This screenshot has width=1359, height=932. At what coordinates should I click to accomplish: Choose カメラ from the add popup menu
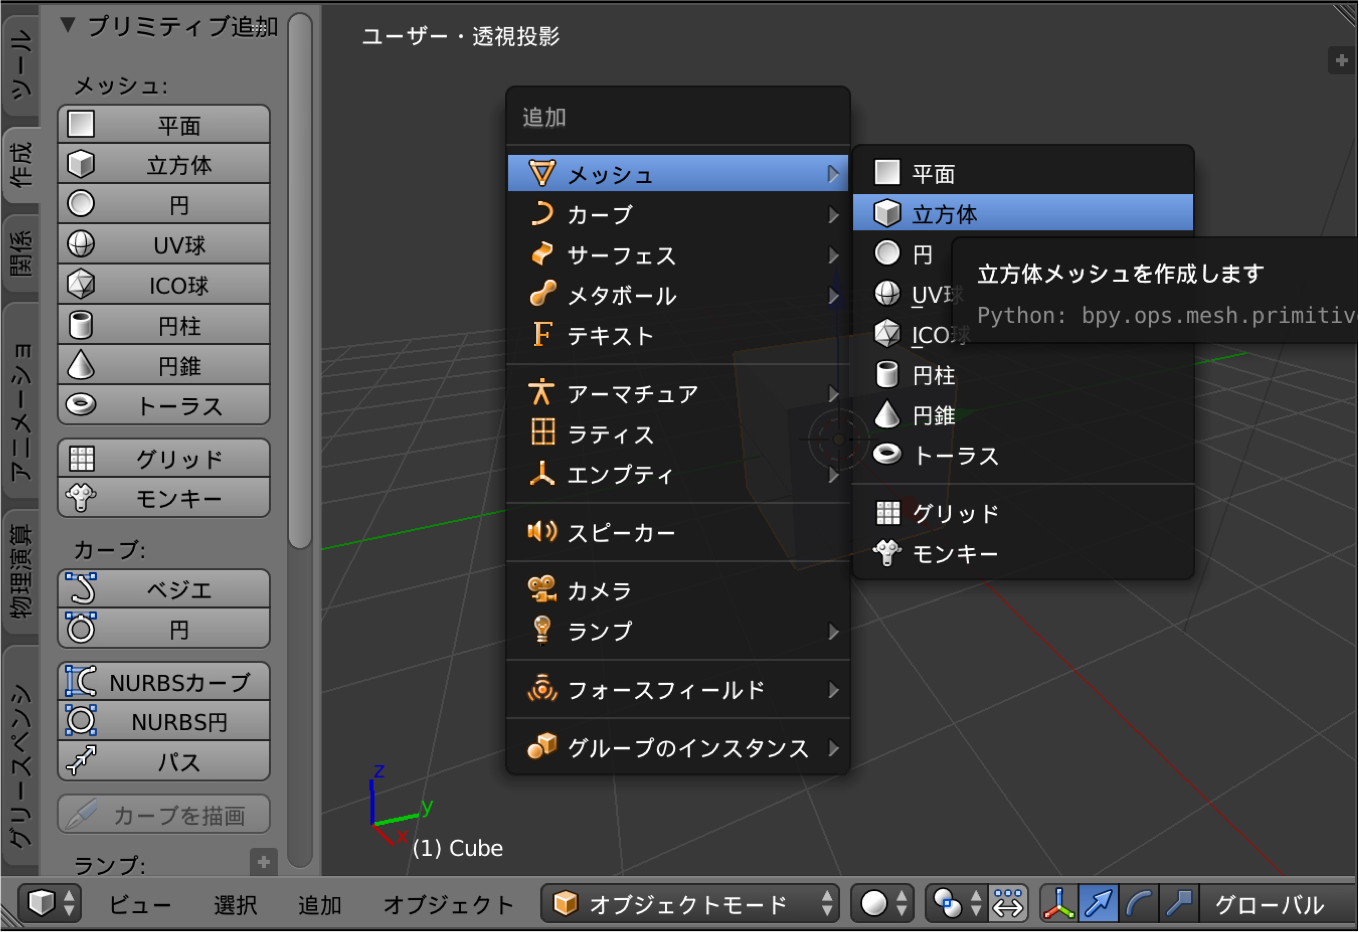click(x=600, y=591)
